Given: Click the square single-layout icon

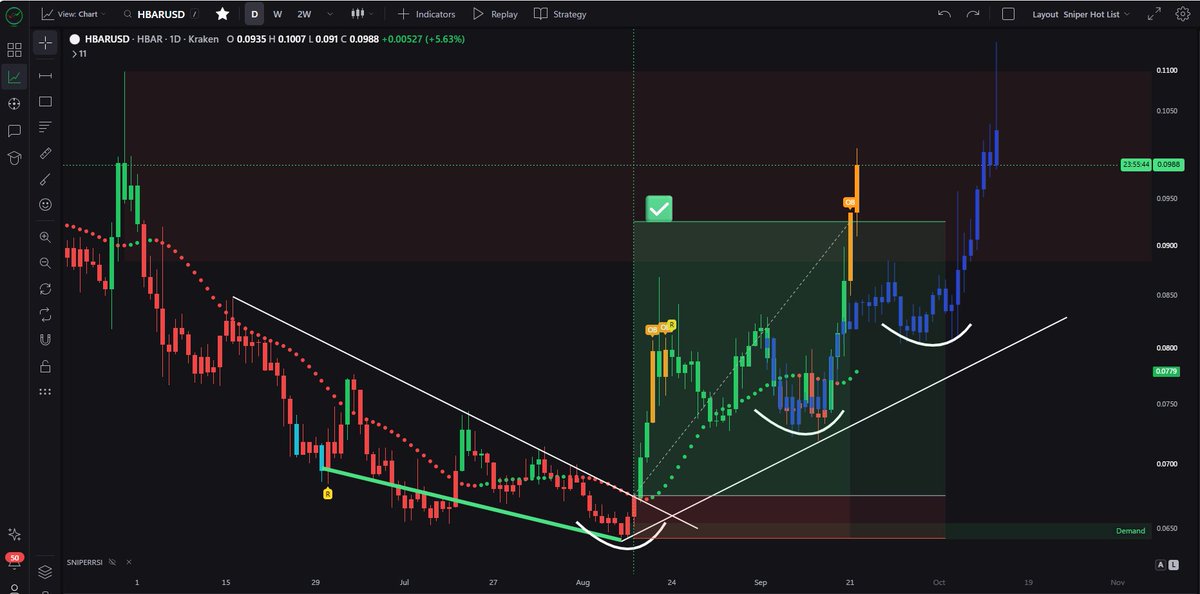Looking at the screenshot, I should (1008, 14).
